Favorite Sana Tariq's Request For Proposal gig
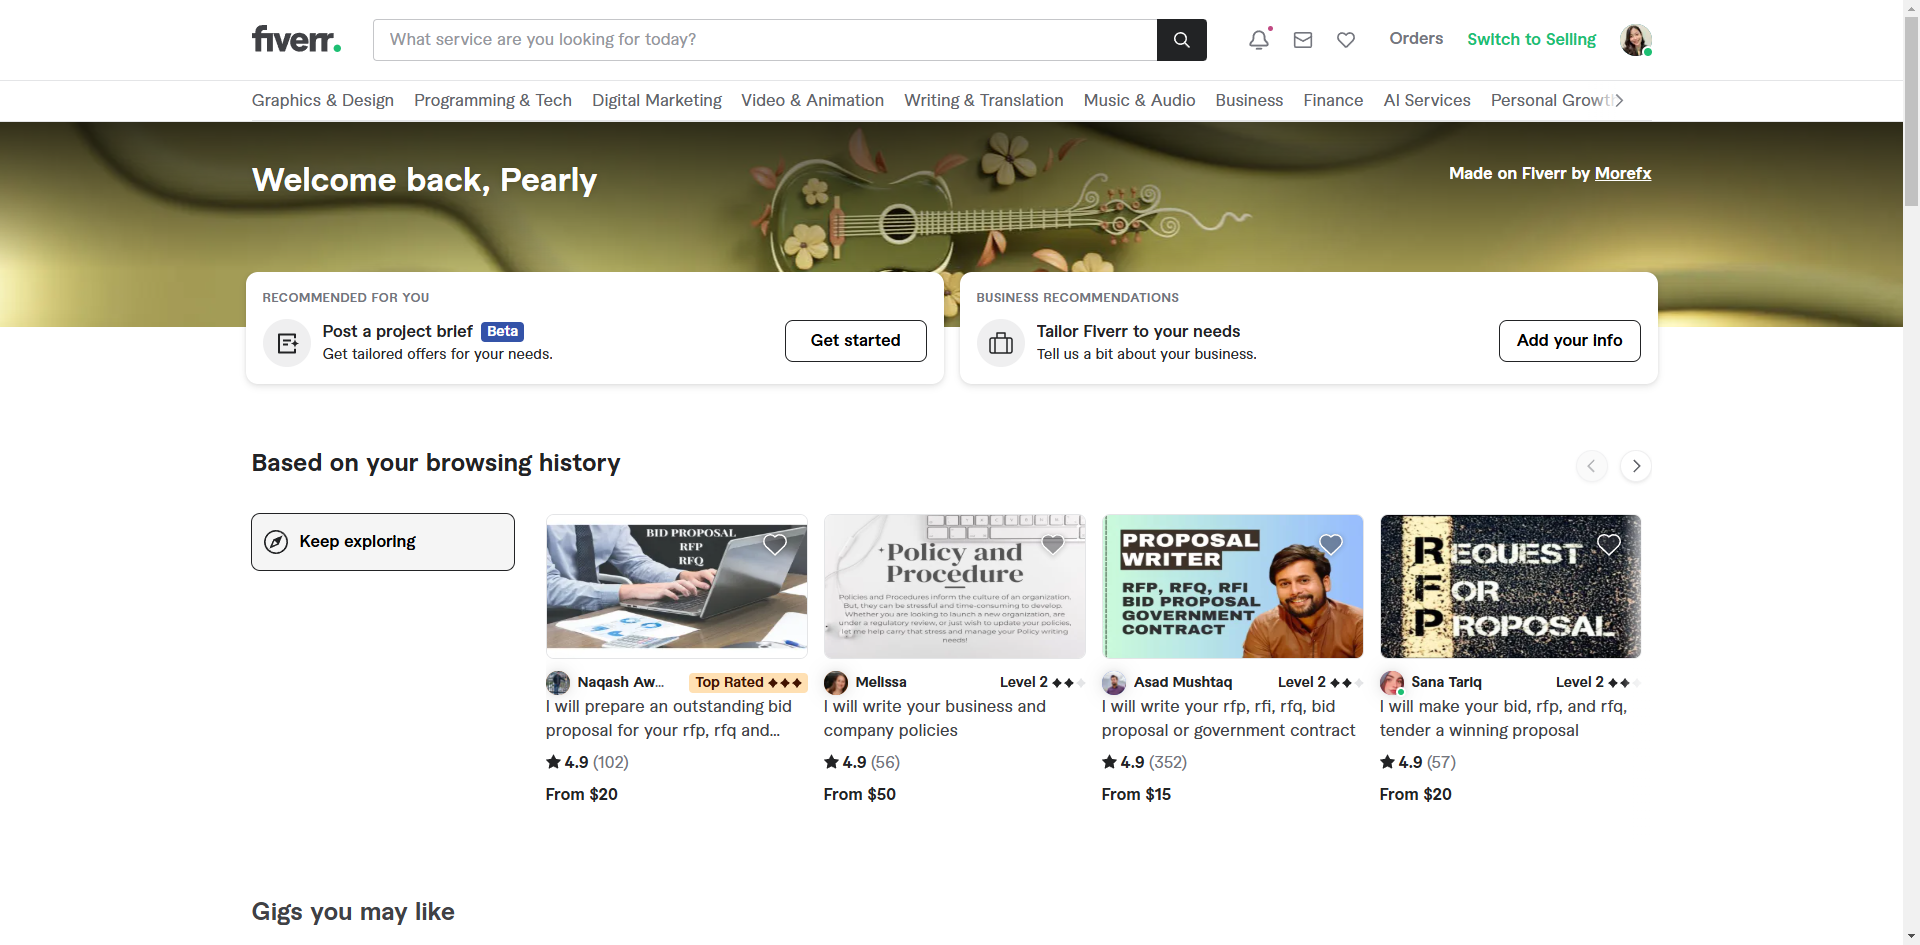Screen dimensions: 1920x945 tap(1609, 544)
